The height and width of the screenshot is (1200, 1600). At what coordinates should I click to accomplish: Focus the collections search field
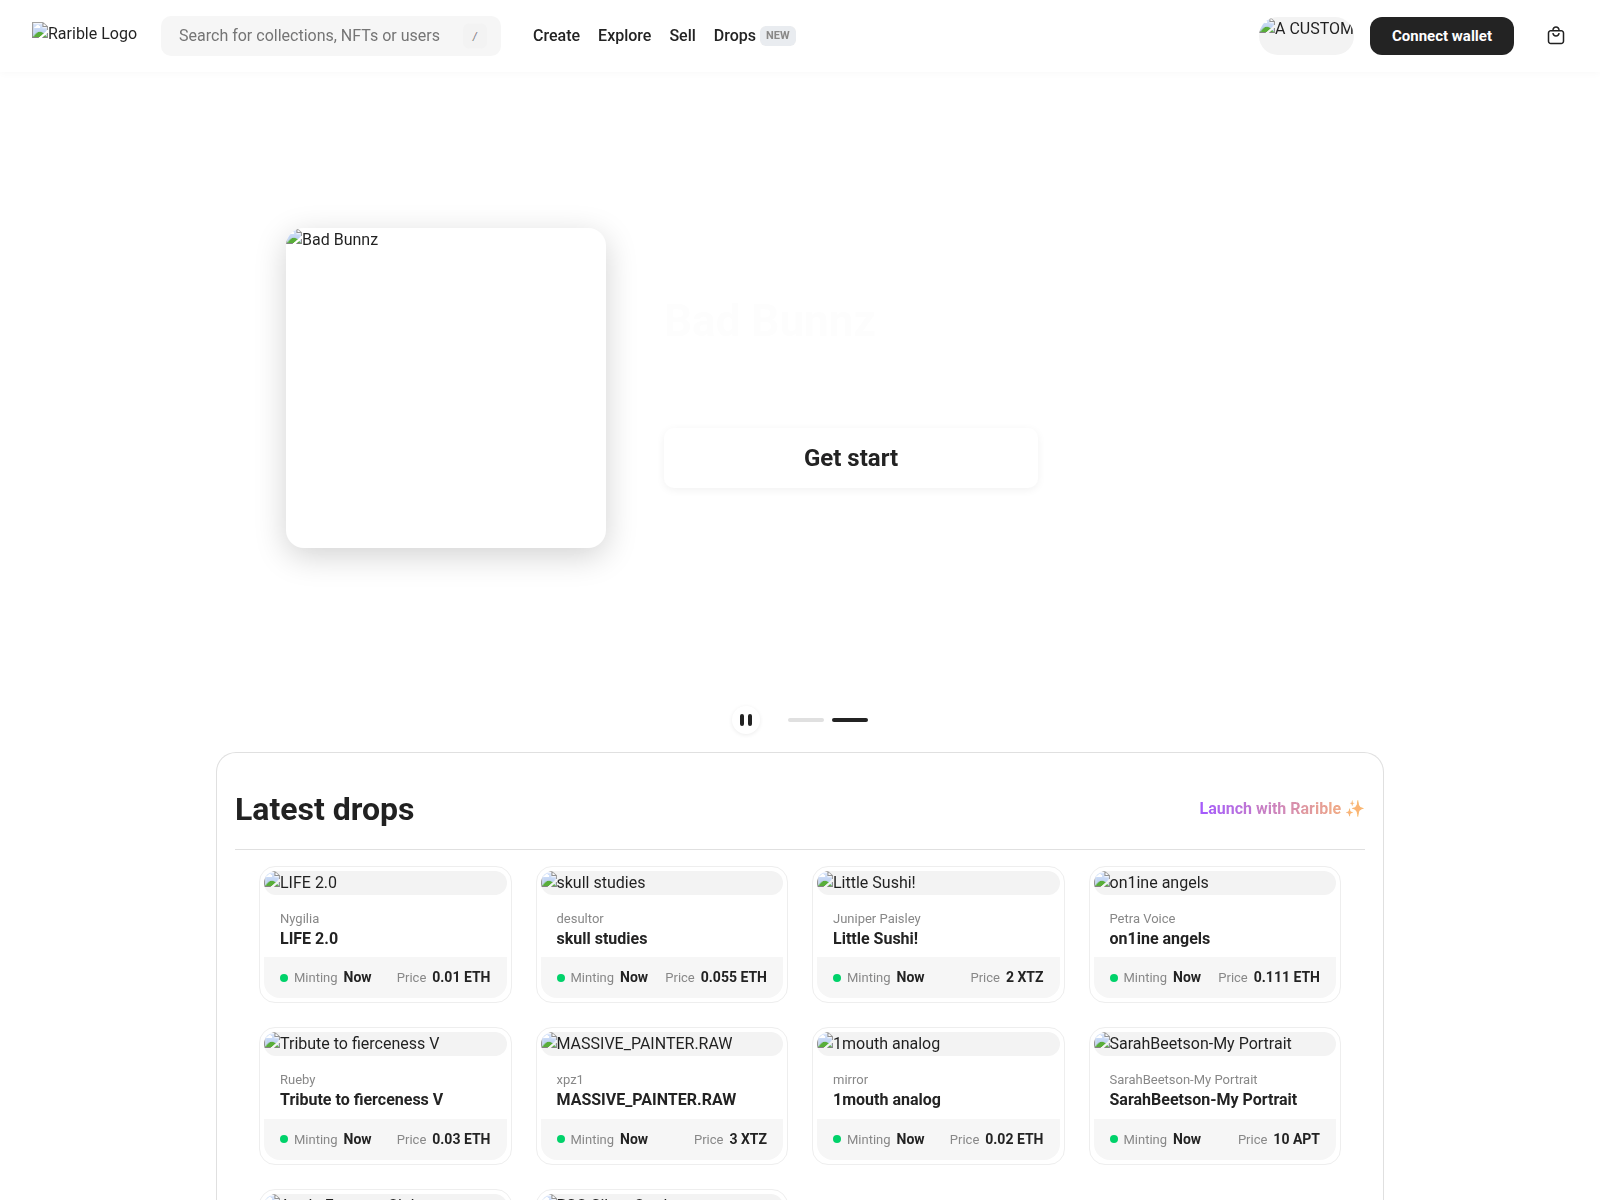pyautogui.click(x=331, y=36)
